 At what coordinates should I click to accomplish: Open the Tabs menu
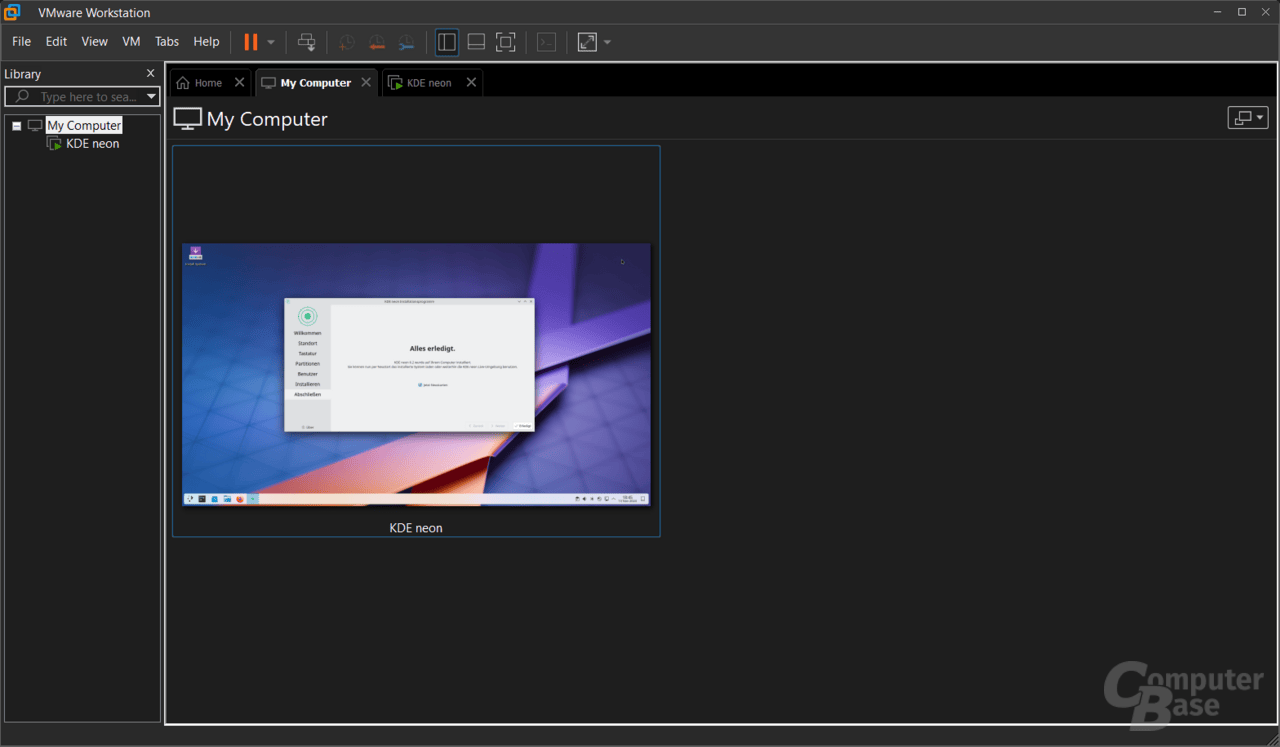tap(167, 41)
